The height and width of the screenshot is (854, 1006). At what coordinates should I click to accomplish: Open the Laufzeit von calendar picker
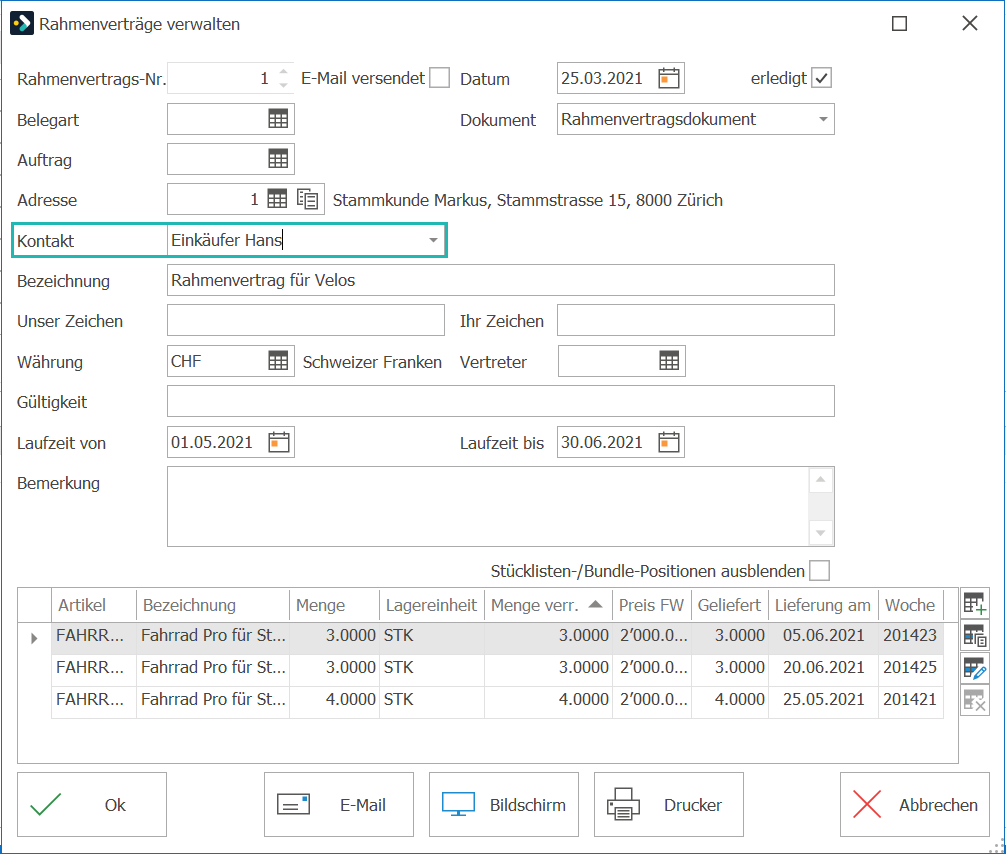pyautogui.click(x=278, y=442)
